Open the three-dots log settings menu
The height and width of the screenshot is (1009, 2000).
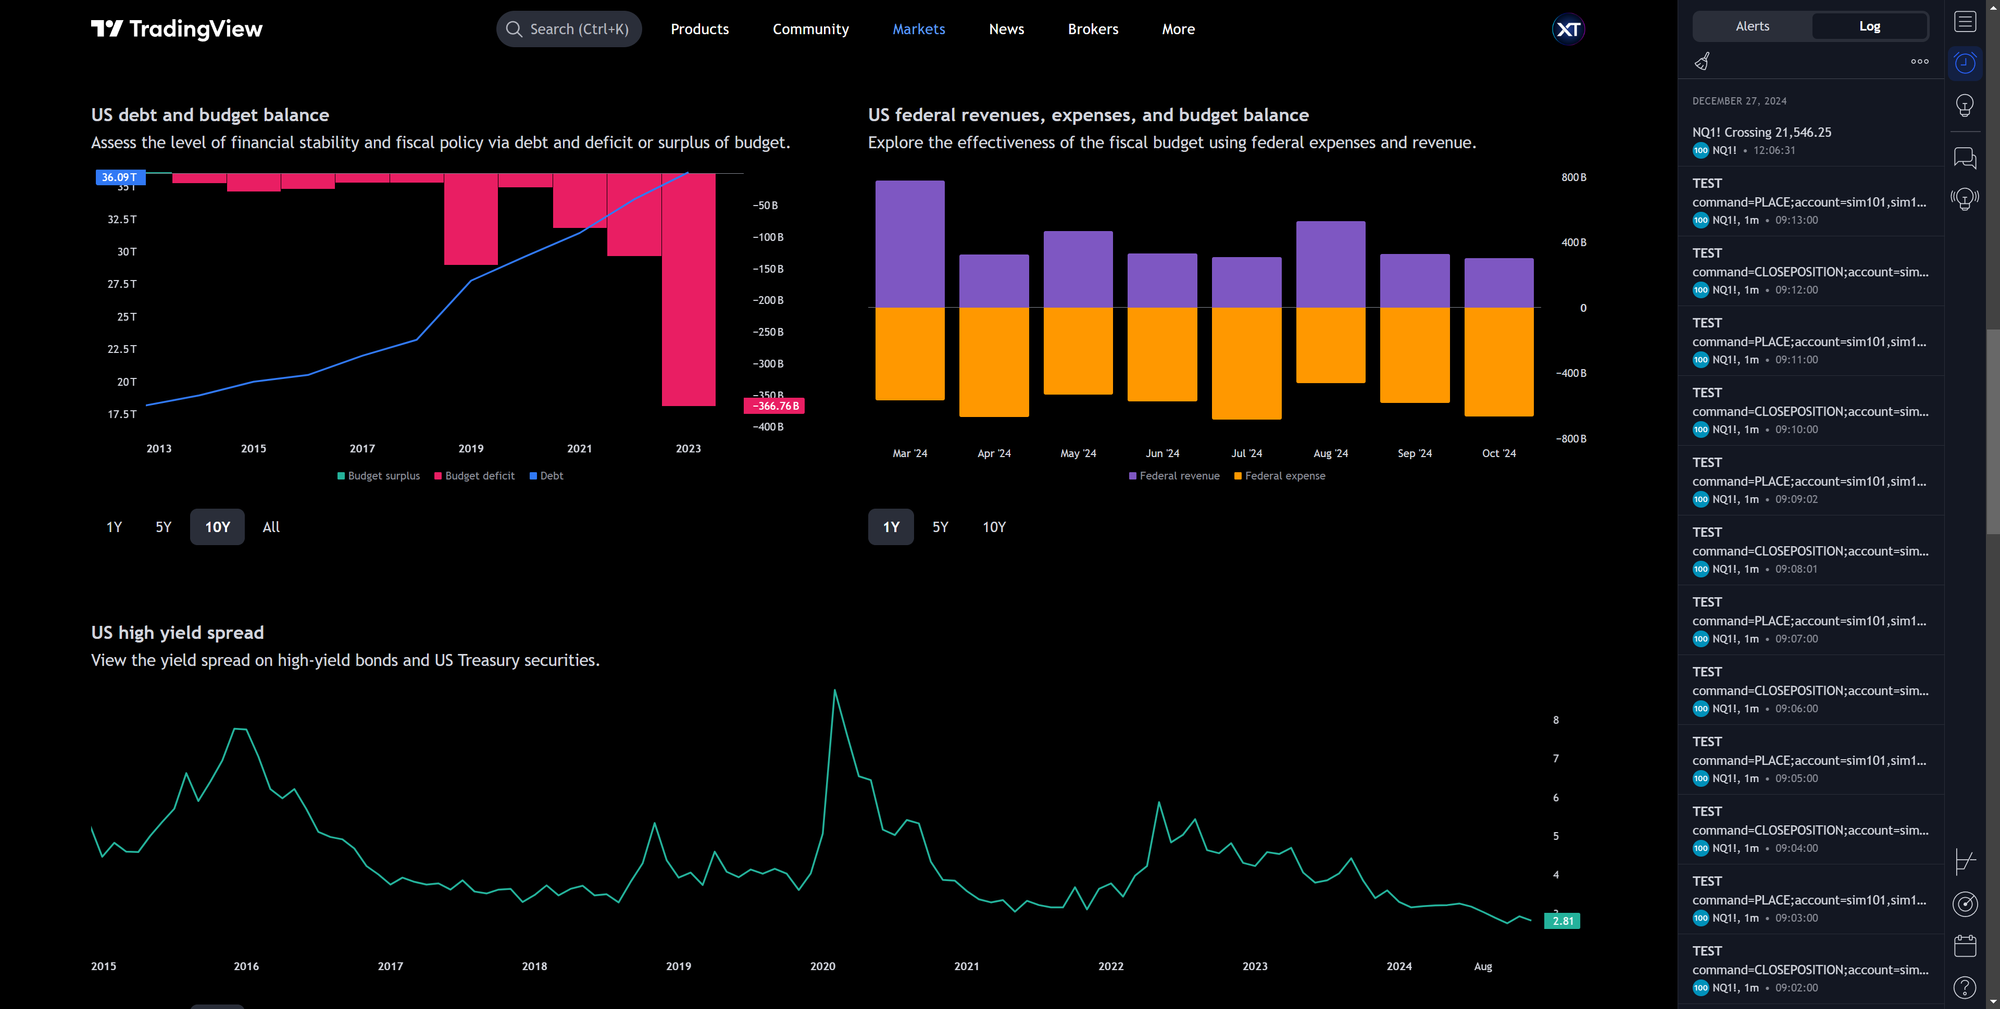point(1920,61)
